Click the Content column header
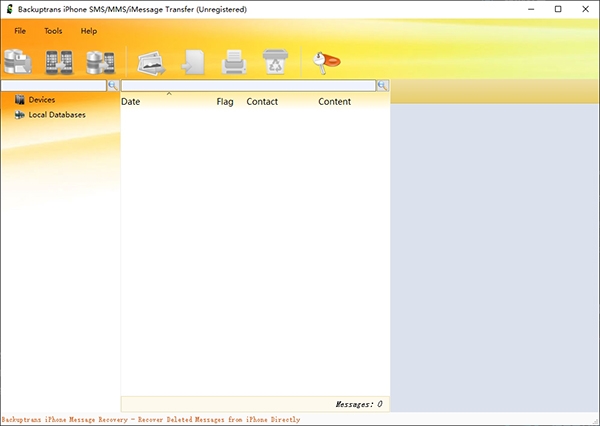The width and height of the screenshot is (600, 426). tap(334, 102)
